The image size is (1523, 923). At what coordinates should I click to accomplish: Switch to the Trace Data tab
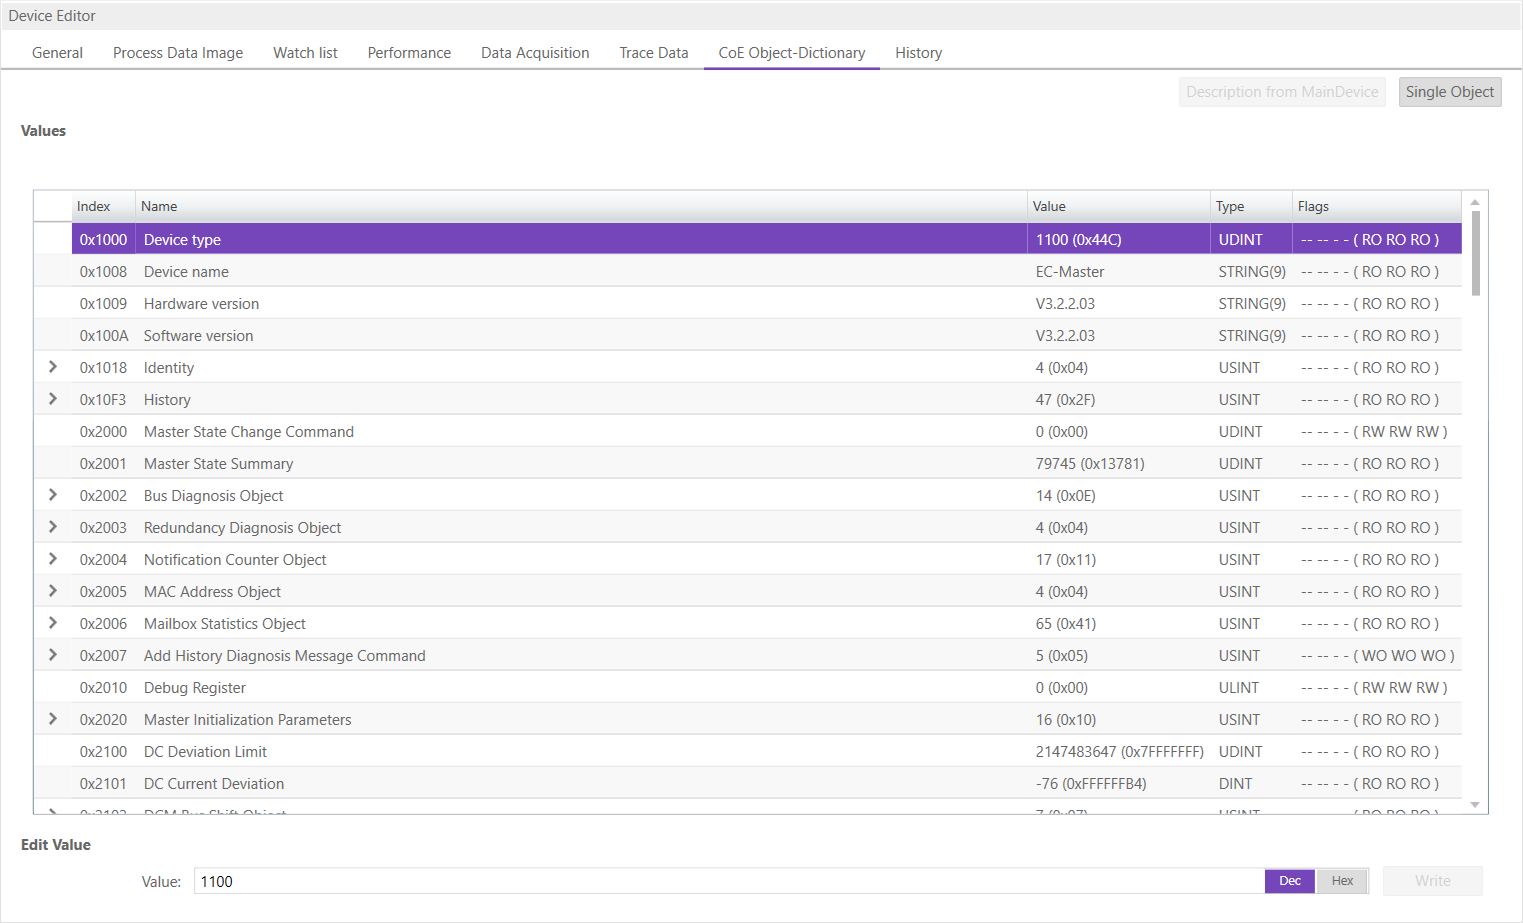(653, 53)
